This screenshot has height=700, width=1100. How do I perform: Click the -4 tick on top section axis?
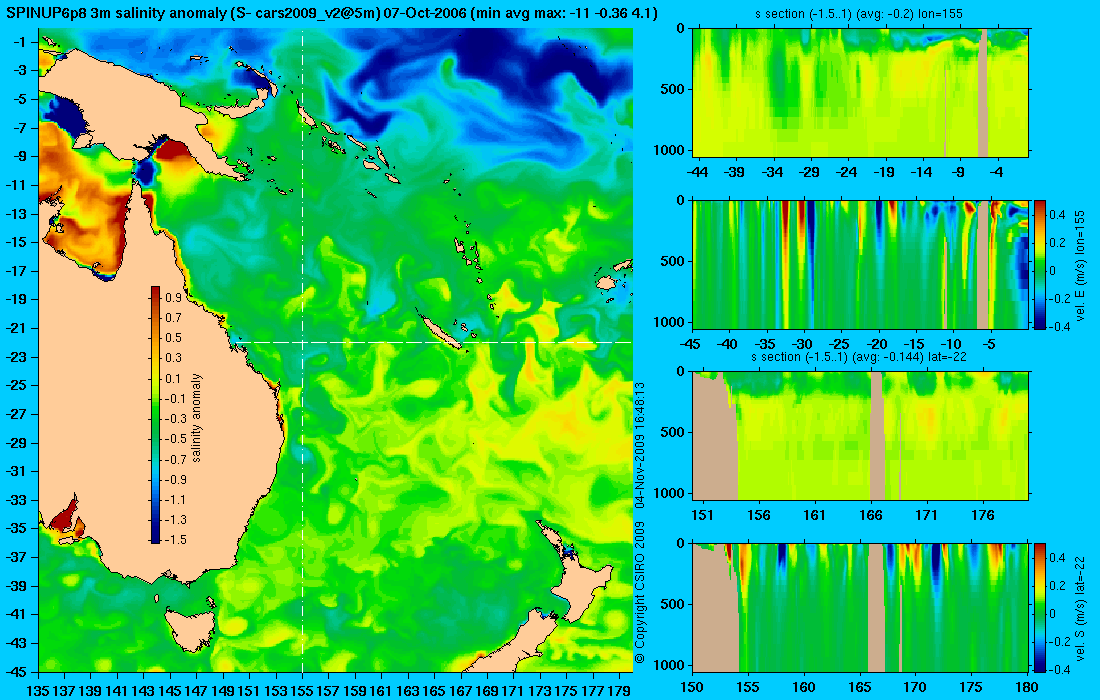click(996, 172)
